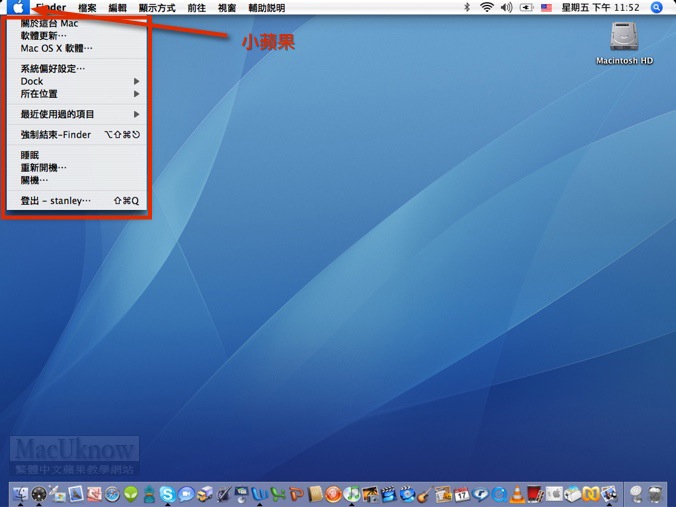The width and height of the screenshot is (676, 507).
Task: Open the Trash in the Dock
Action: click(x=654, y=494)
